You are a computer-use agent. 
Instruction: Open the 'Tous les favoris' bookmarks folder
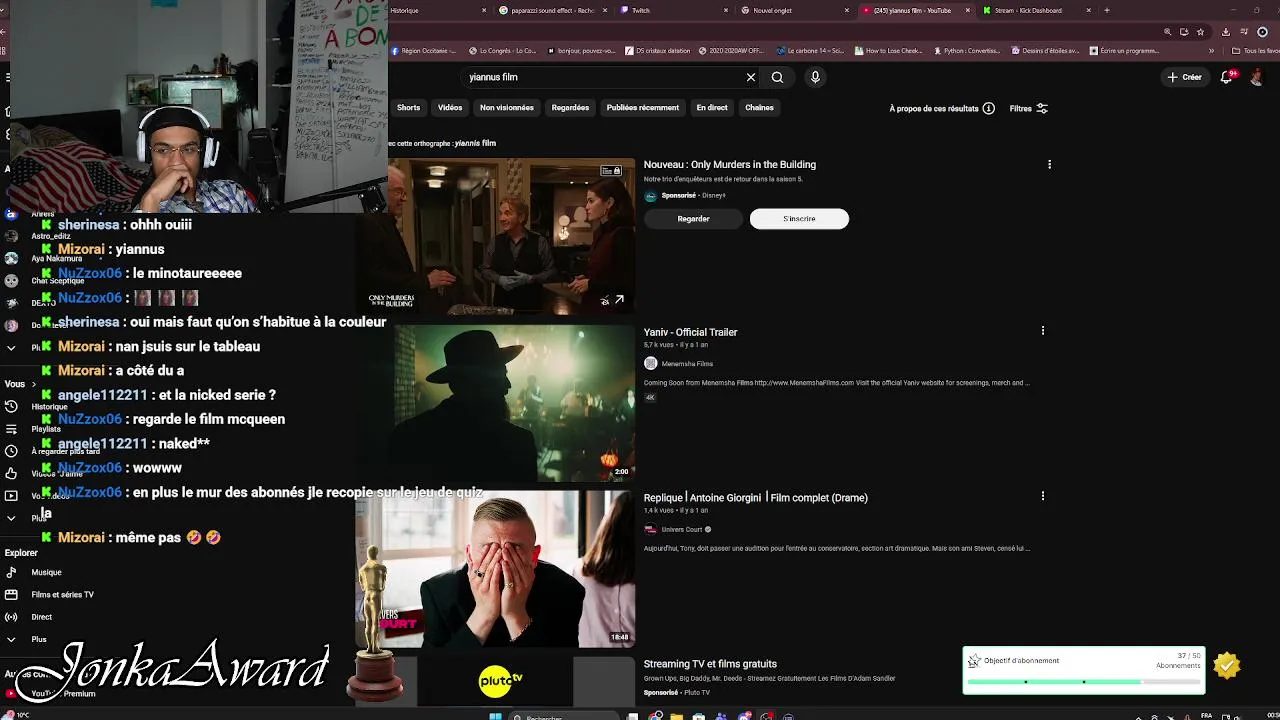pyautogui.click(x=1255, y=51)
